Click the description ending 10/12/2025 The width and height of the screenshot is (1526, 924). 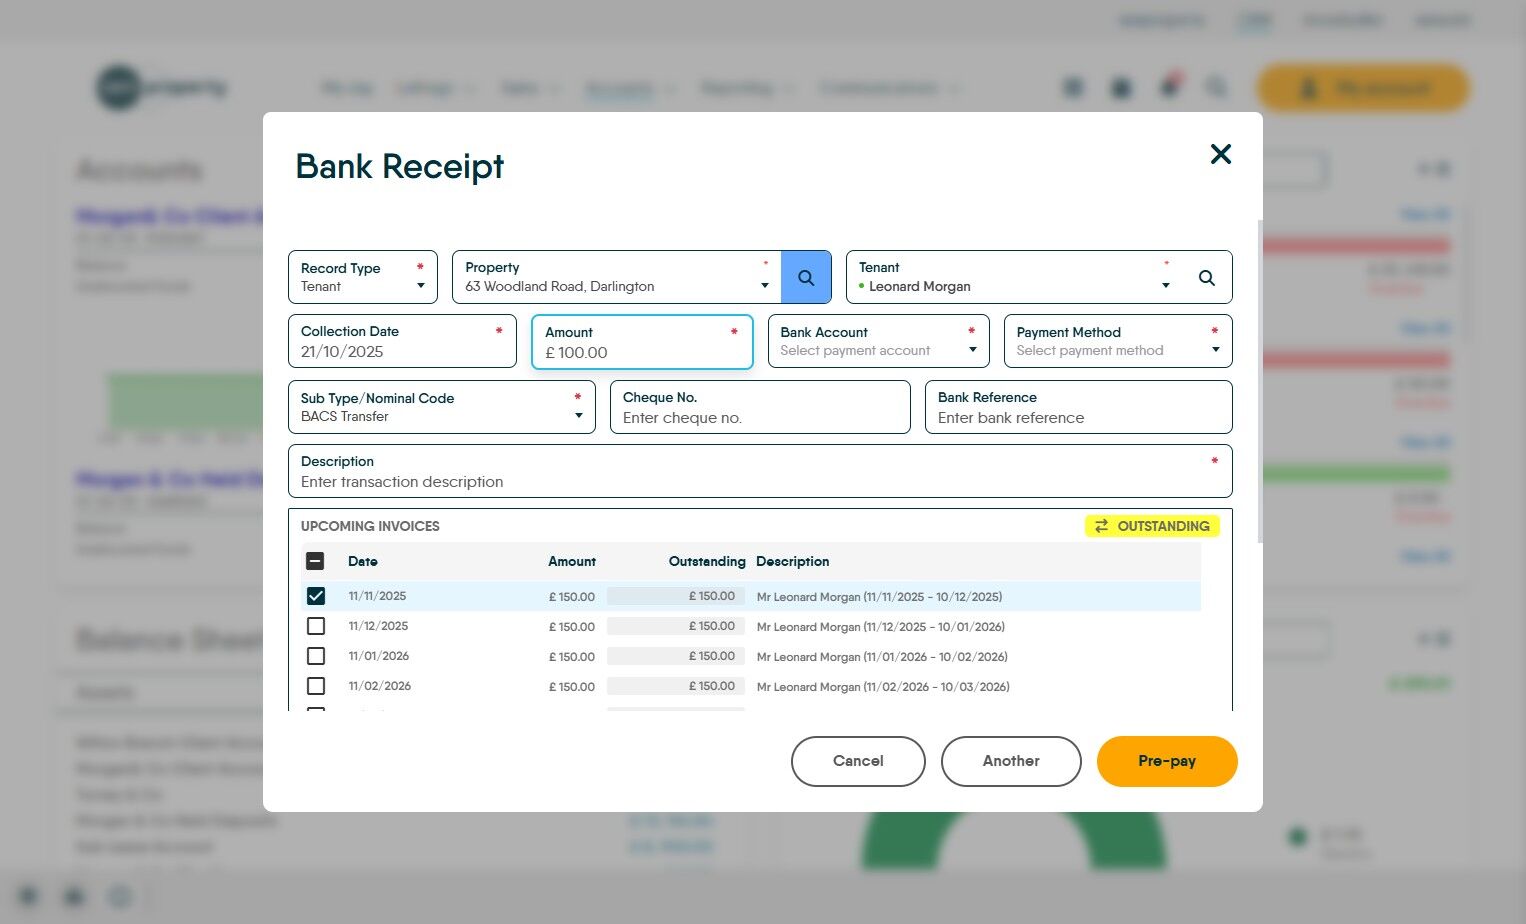pyautogui.click(x=879, y=597)
